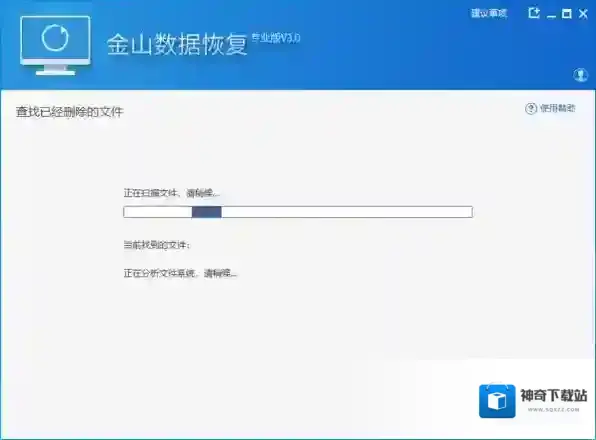Minimize the data recovery window
This screenshot has width=596, height=440.
[x=551, y=15]
